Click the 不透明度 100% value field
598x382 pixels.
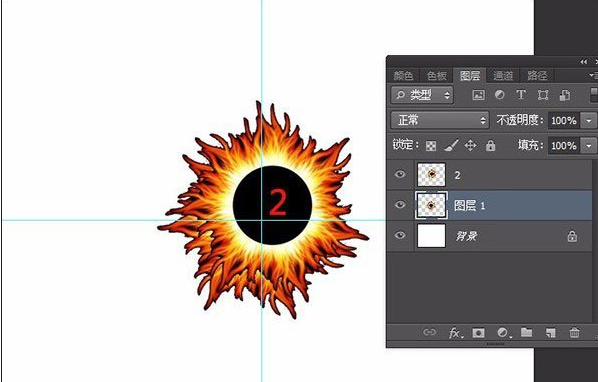(564, 121)
